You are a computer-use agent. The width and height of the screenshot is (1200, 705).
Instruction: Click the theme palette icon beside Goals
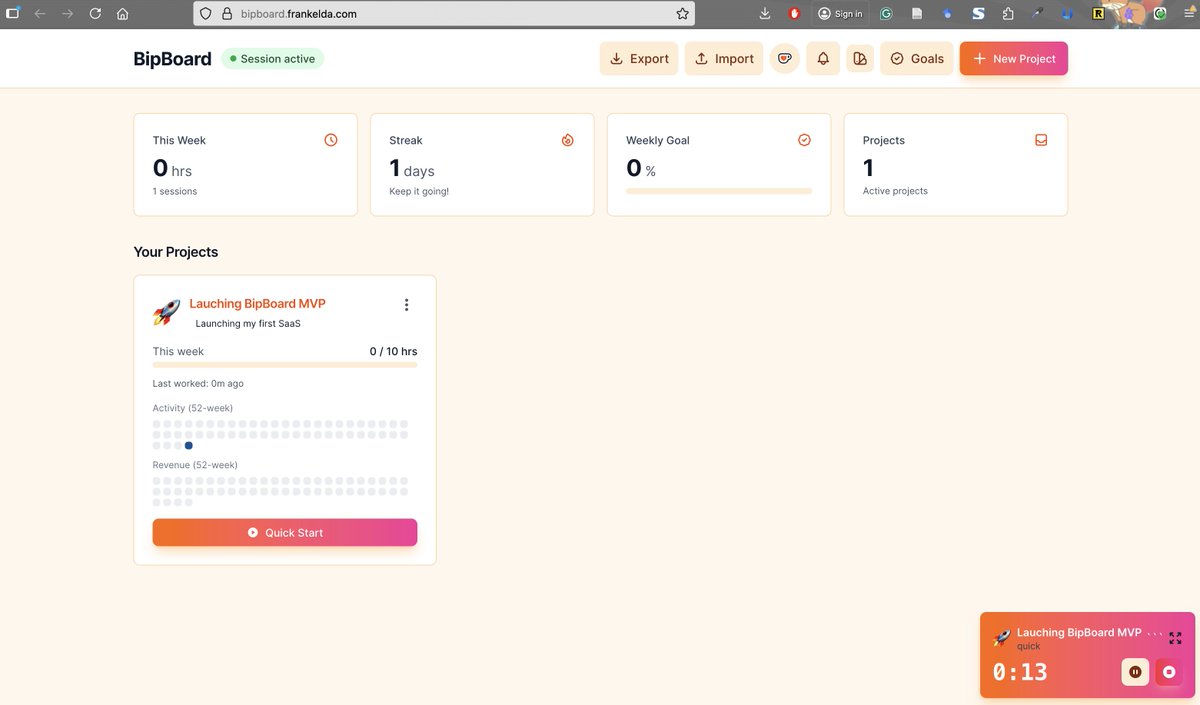point(860,59)
